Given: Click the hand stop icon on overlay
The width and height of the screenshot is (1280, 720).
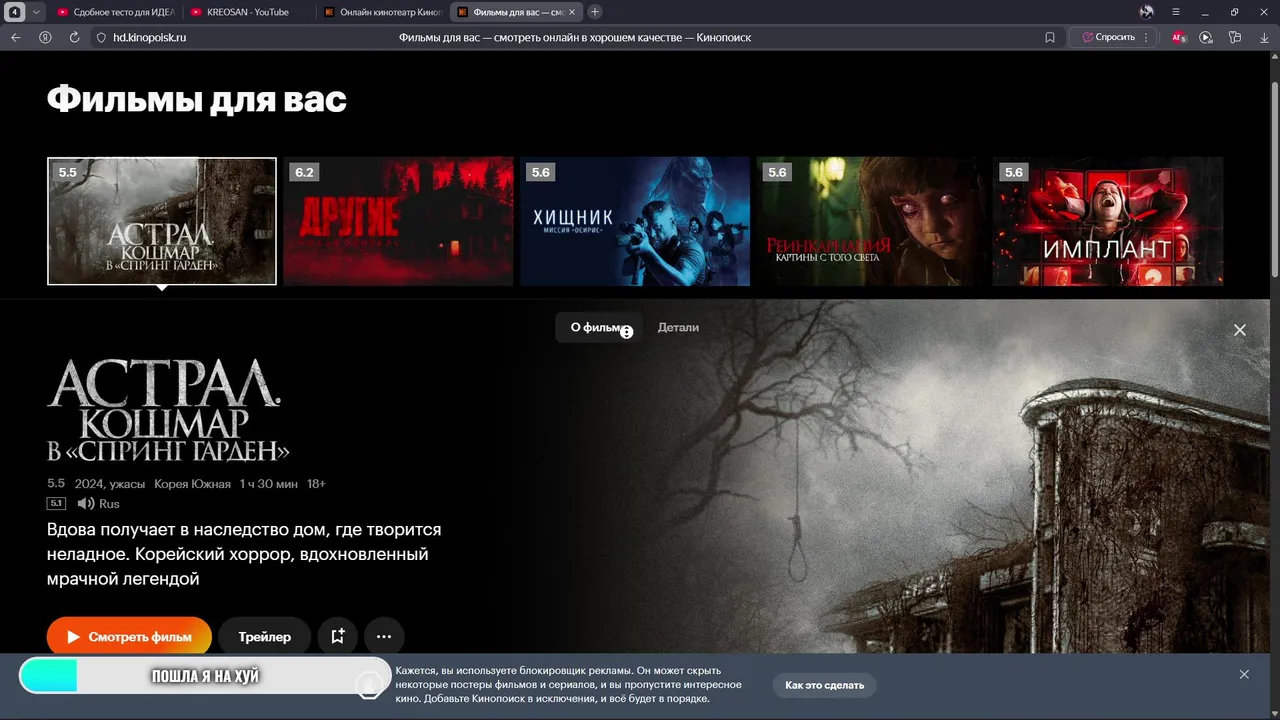Looking at the screenshot, I should pos(369,684).
